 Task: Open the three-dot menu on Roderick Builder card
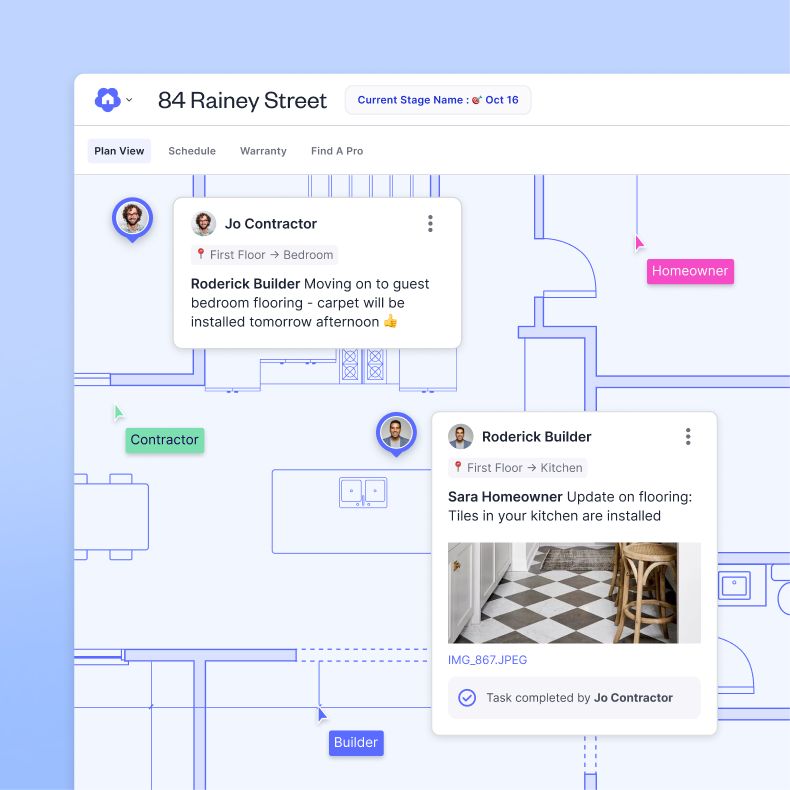click(x=688, y=436)
